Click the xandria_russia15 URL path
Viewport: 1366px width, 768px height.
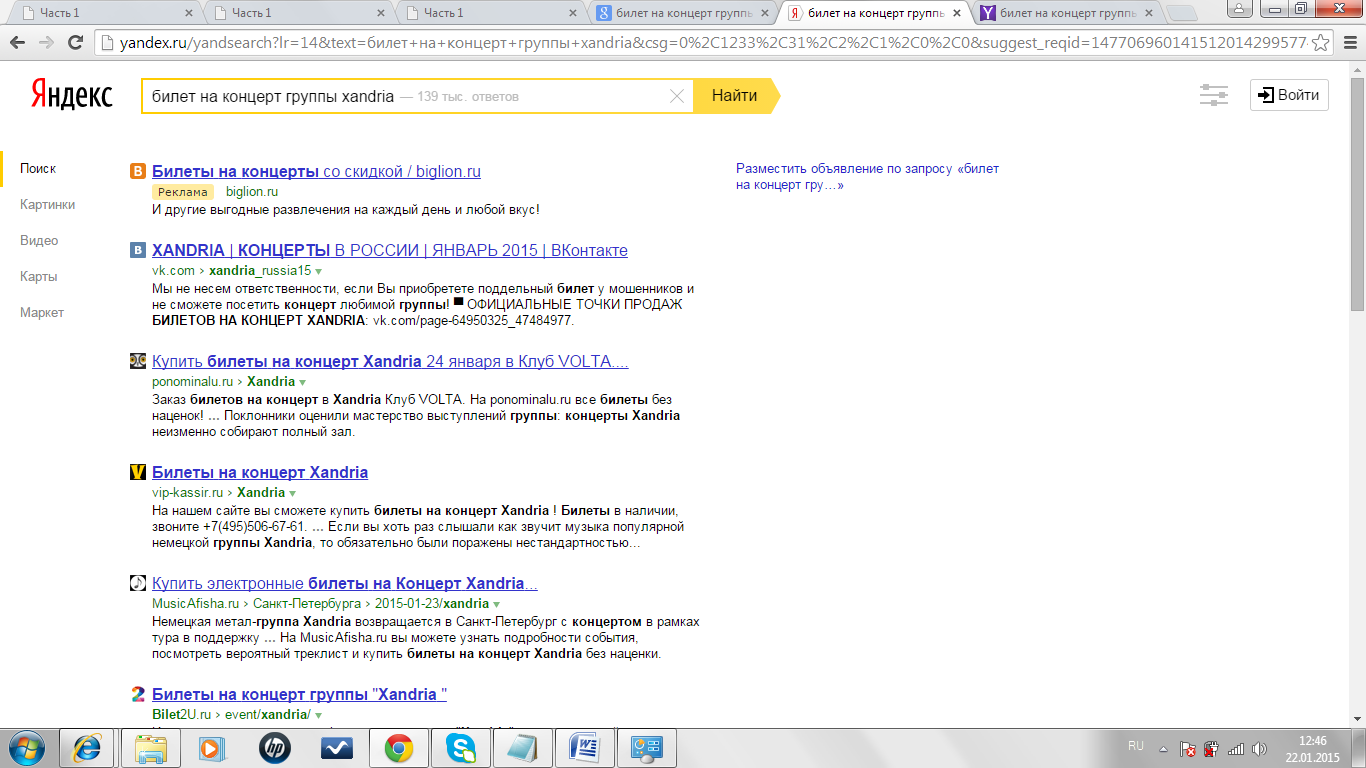[x=260, y=271]
